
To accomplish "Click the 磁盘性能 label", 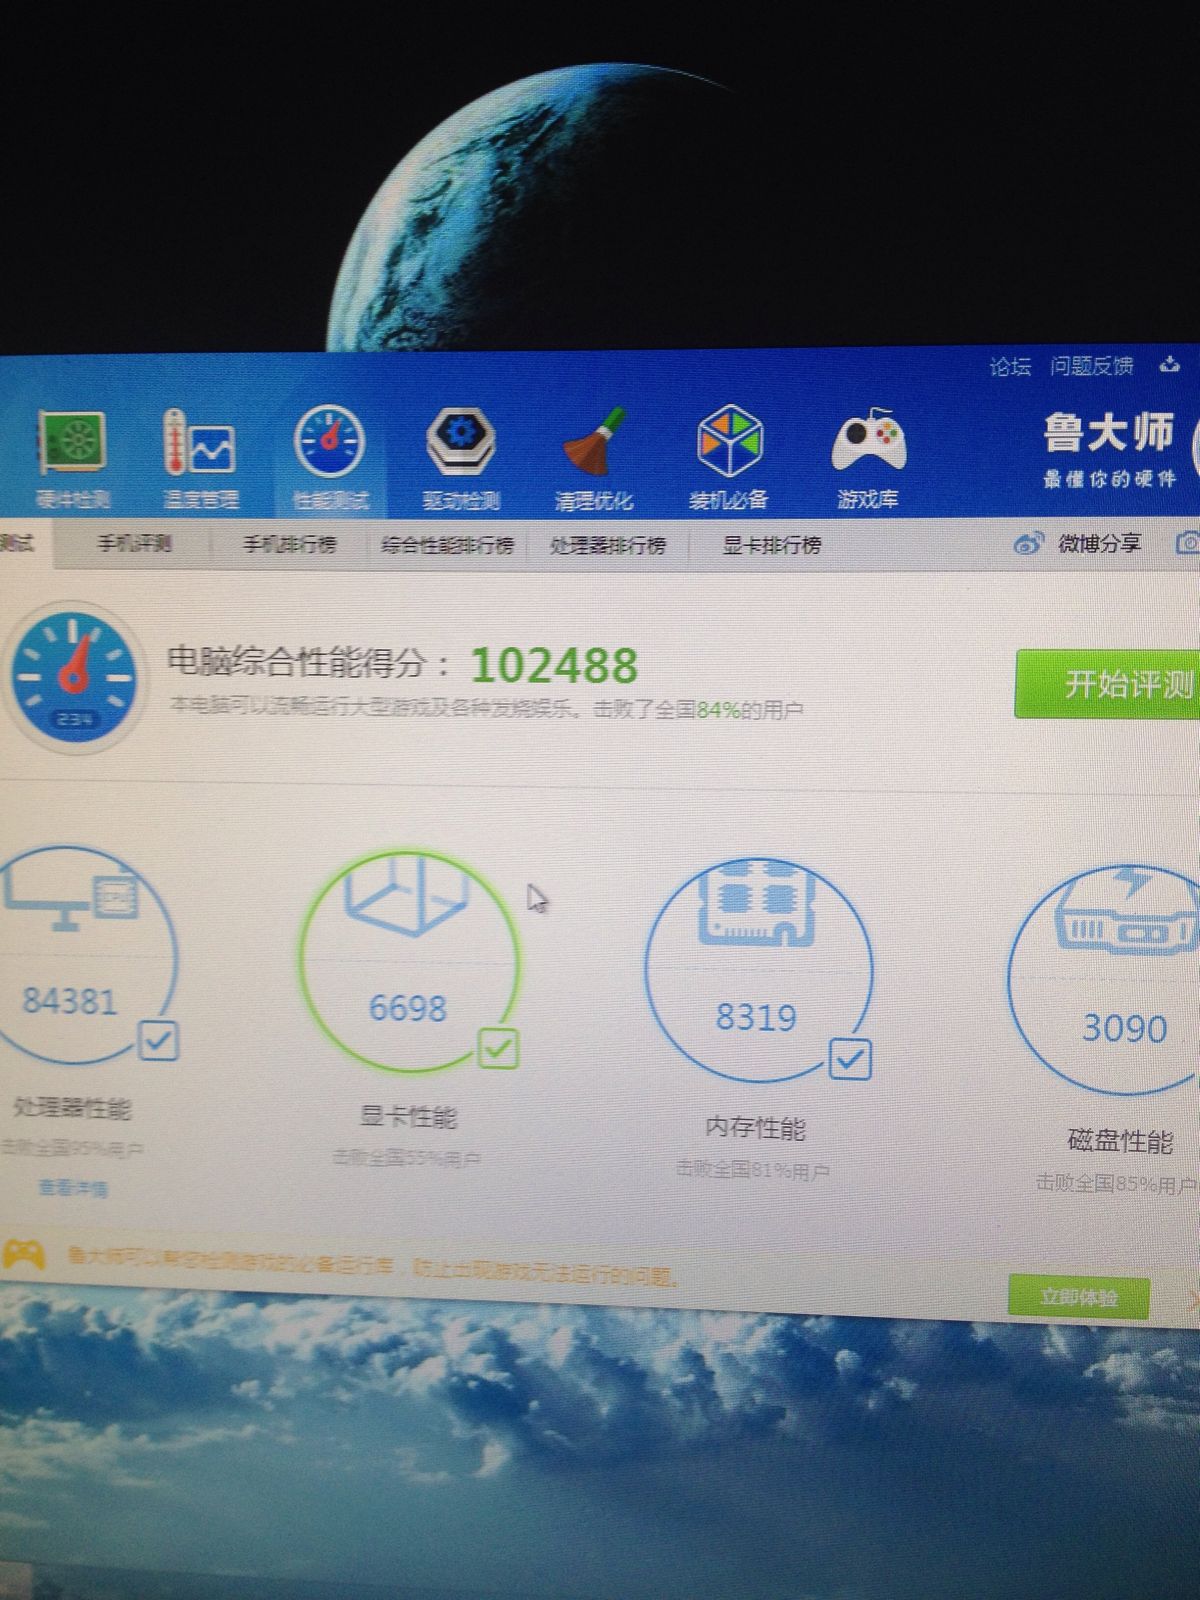I will 1120,1140.
